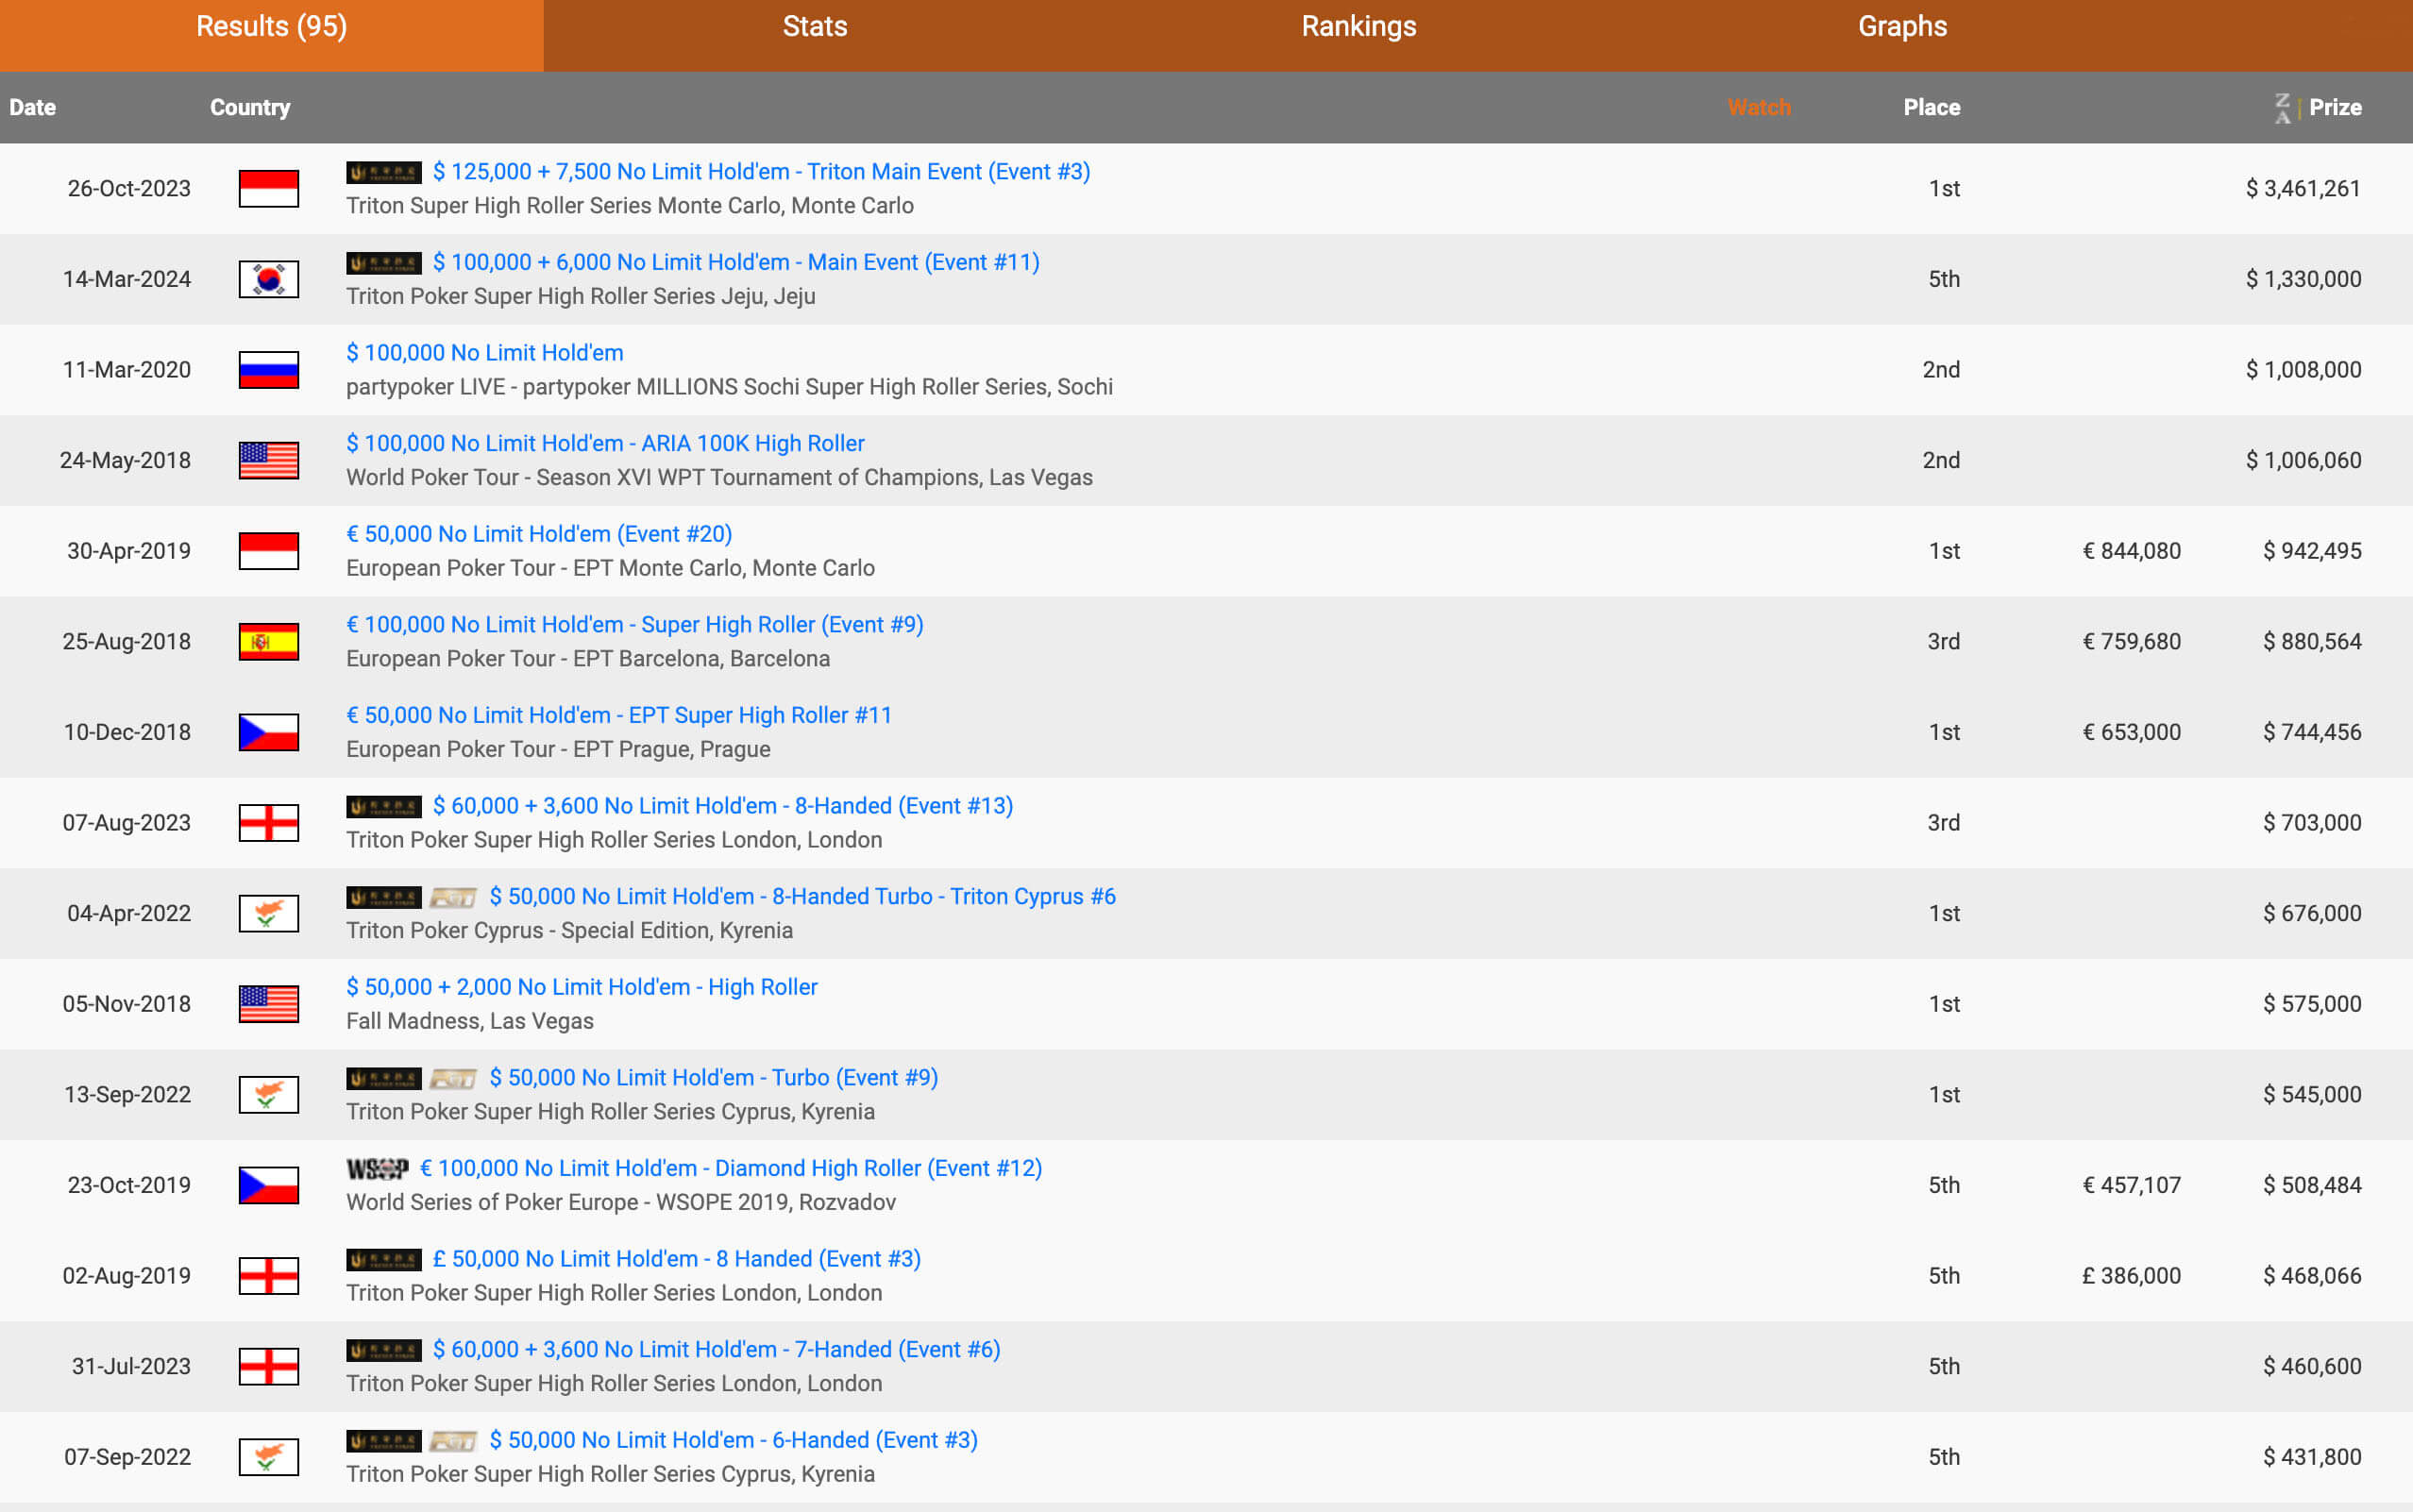Click Russia flag for Sochi result

coord(268,370)
